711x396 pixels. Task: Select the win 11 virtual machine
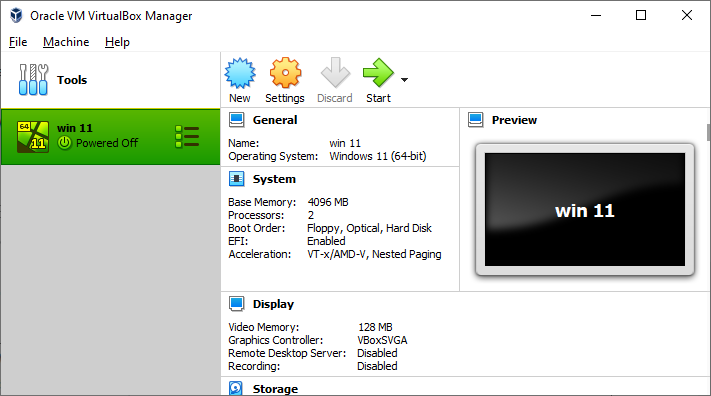click(x=110, y=137)
